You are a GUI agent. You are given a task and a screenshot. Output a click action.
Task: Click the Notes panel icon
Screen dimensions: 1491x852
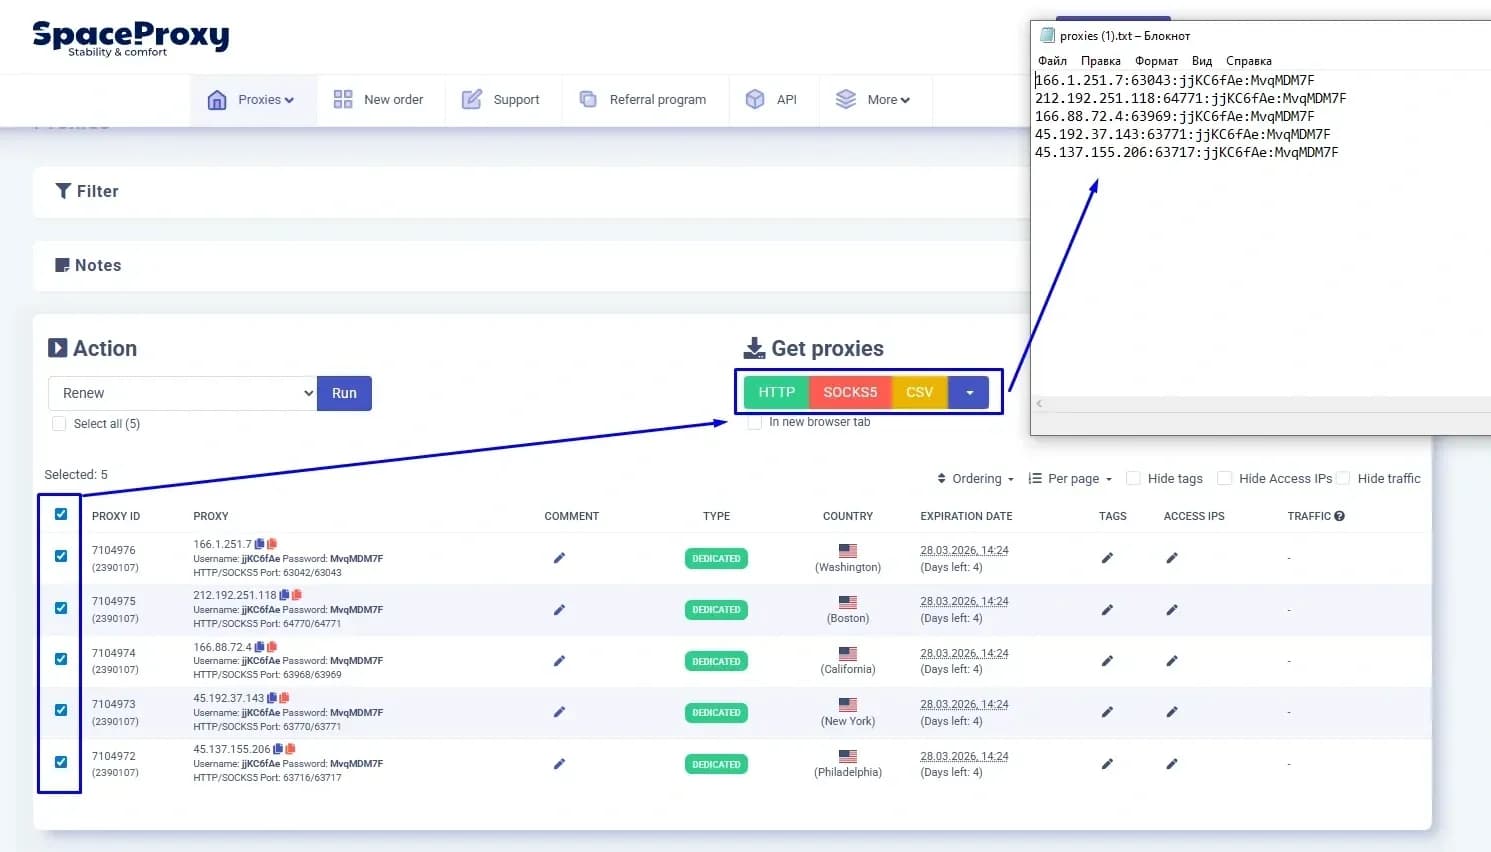click(62, 264)
